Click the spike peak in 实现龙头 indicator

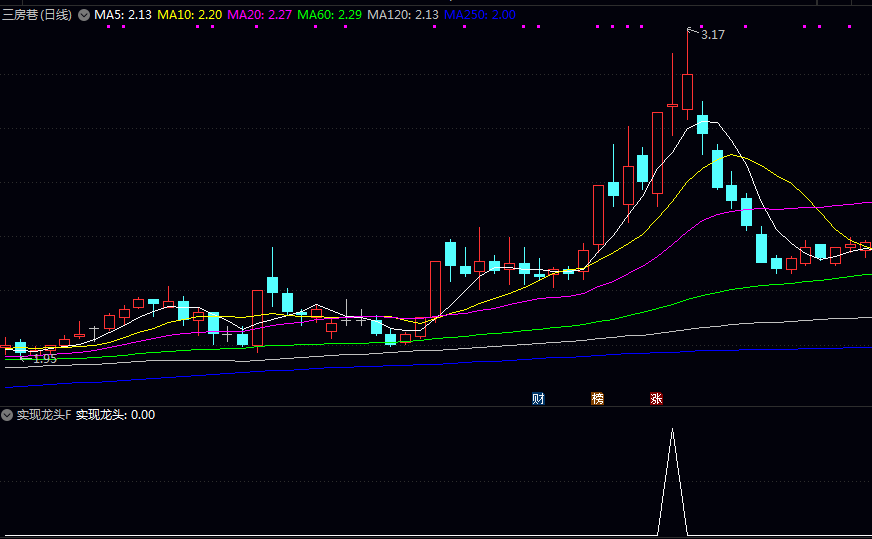[672, 430]
